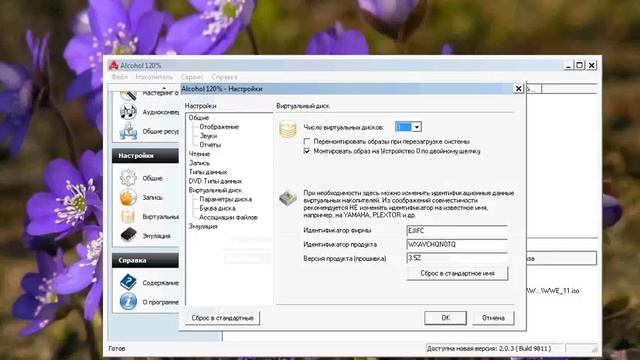The height and width of the screenshot is (360, 640).
Task: Select Отчеты in settings tree
Action: 210,145
